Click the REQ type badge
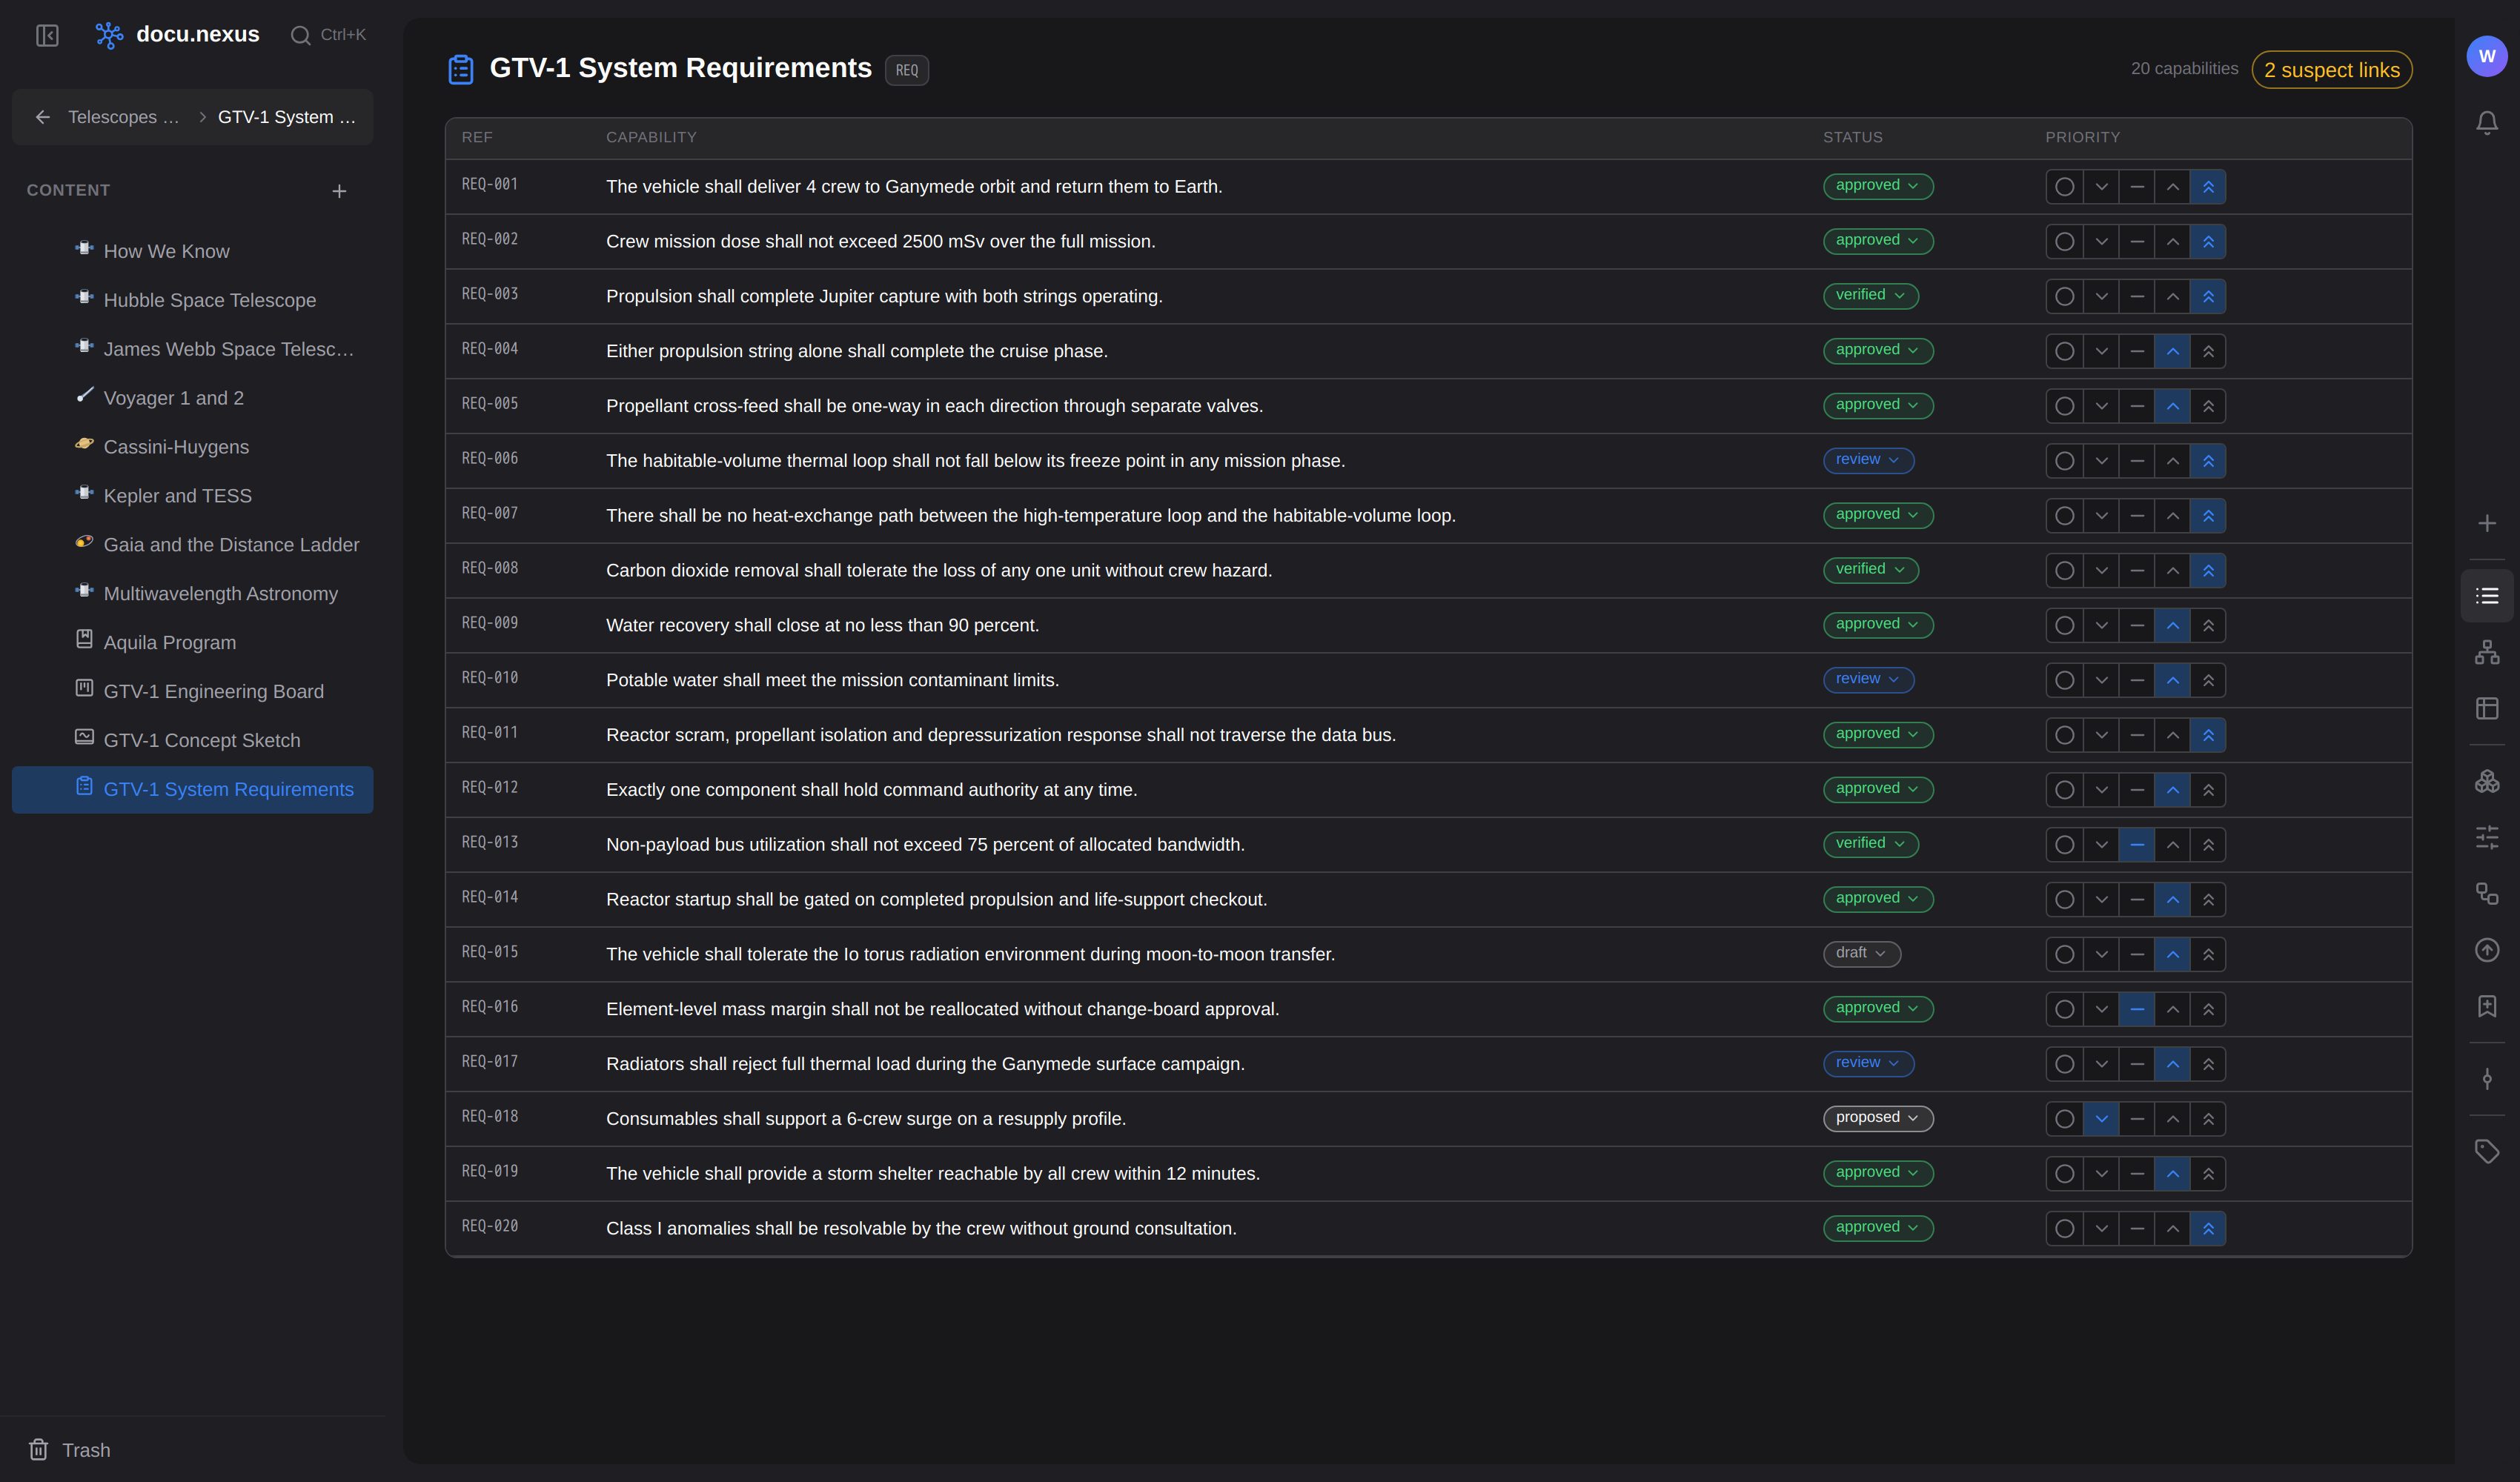This screenshot has height=1482, width=2520. [906, 70]
